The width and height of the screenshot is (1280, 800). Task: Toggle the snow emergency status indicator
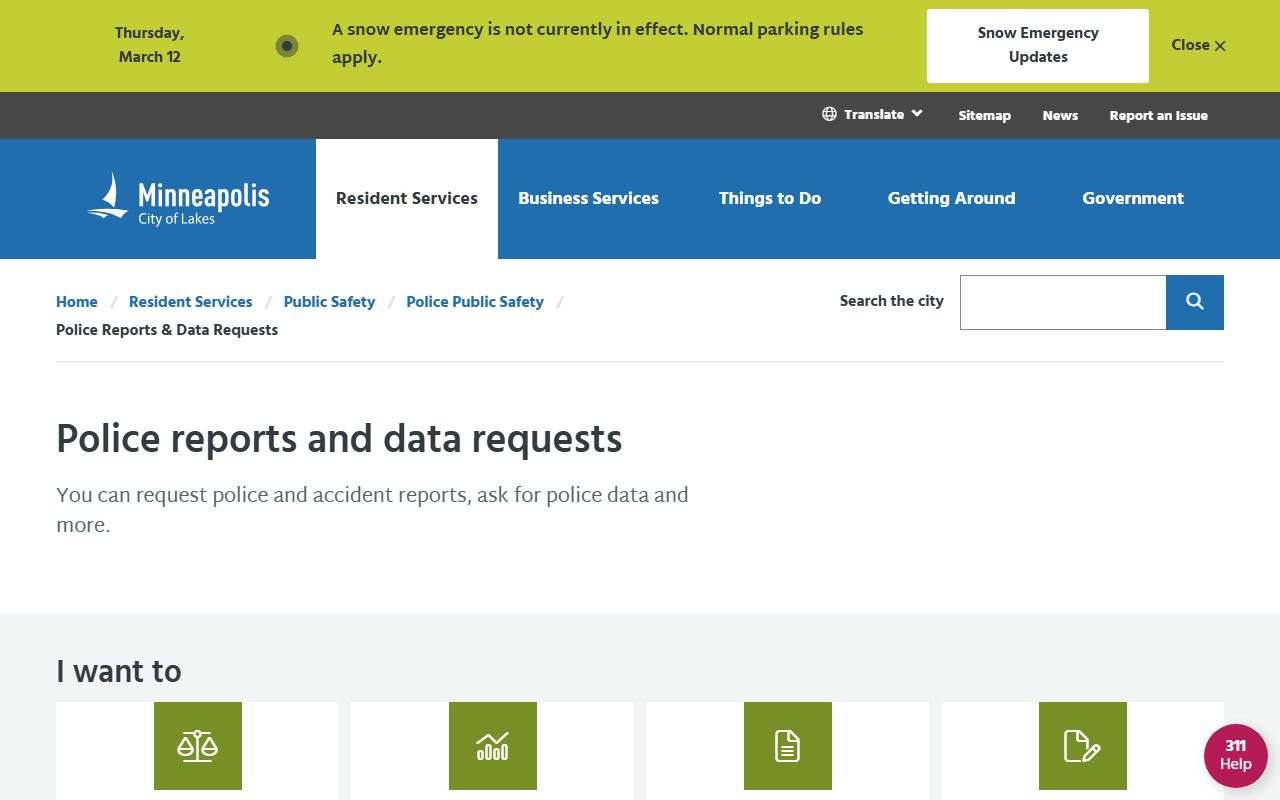pyautogui.click(x=287, y=46)
